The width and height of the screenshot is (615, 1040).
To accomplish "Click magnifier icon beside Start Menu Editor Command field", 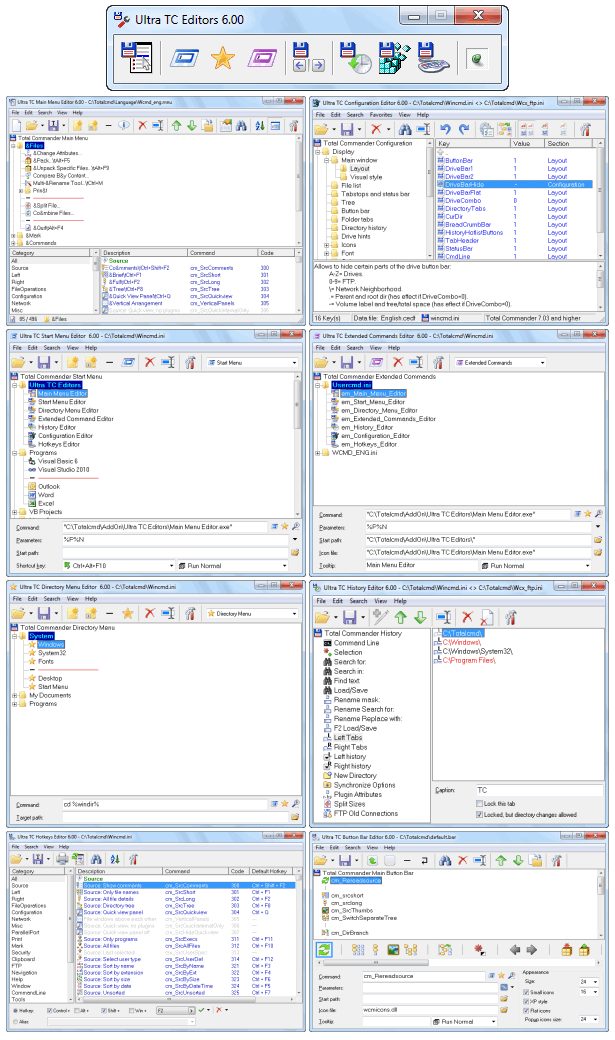I will [296, 527].
